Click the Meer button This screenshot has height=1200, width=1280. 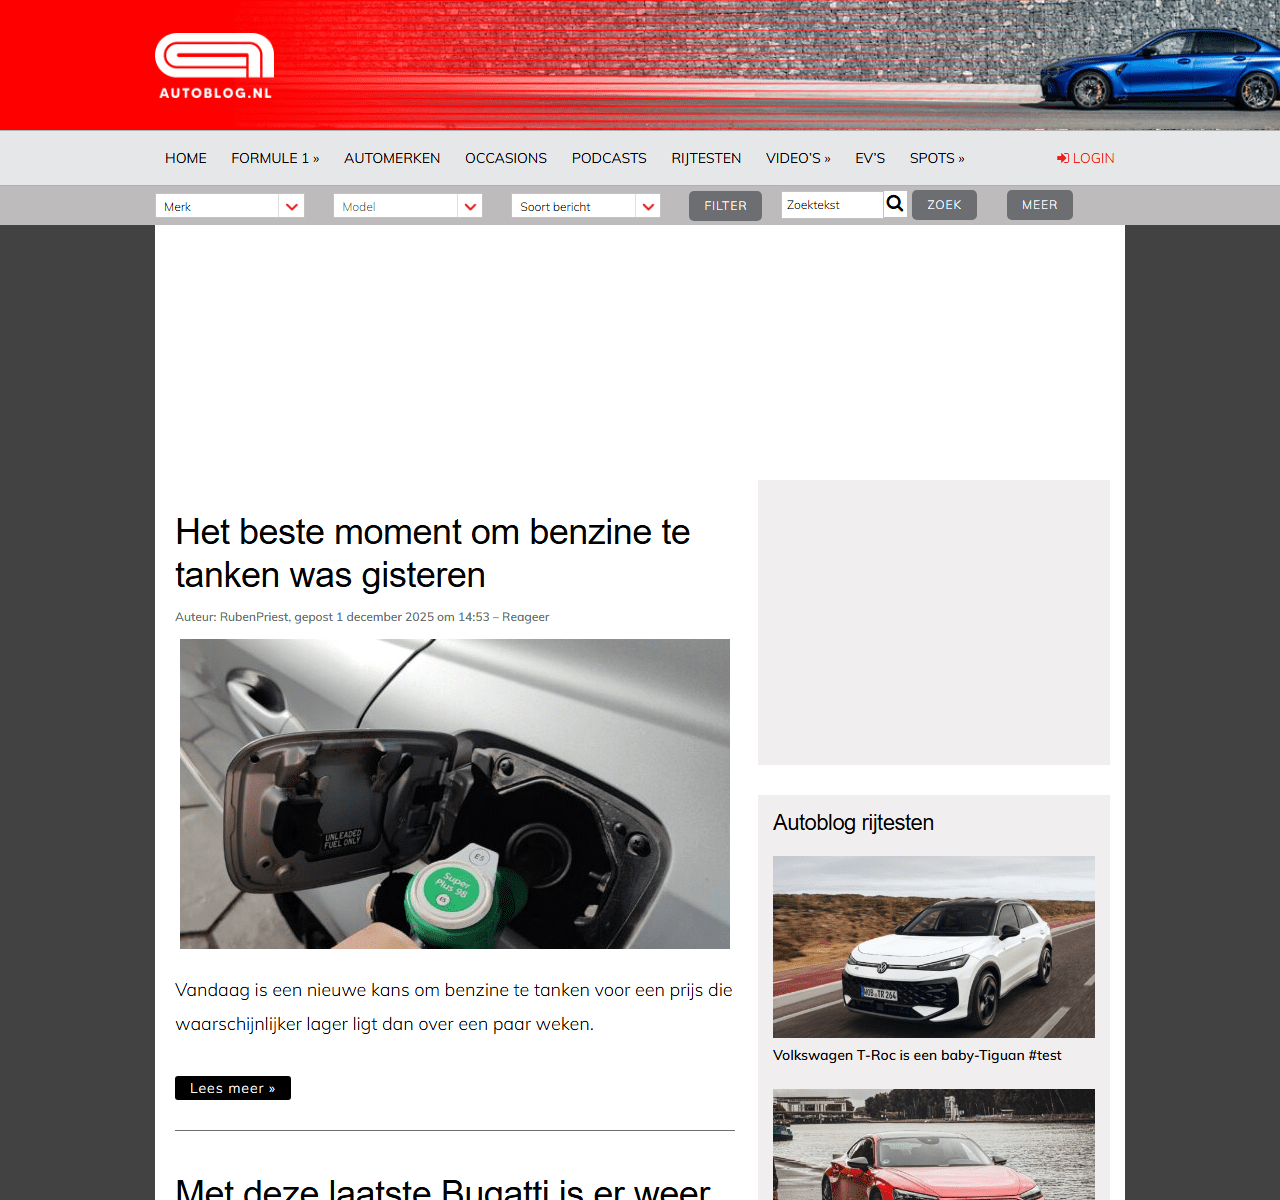[1039, 205]
